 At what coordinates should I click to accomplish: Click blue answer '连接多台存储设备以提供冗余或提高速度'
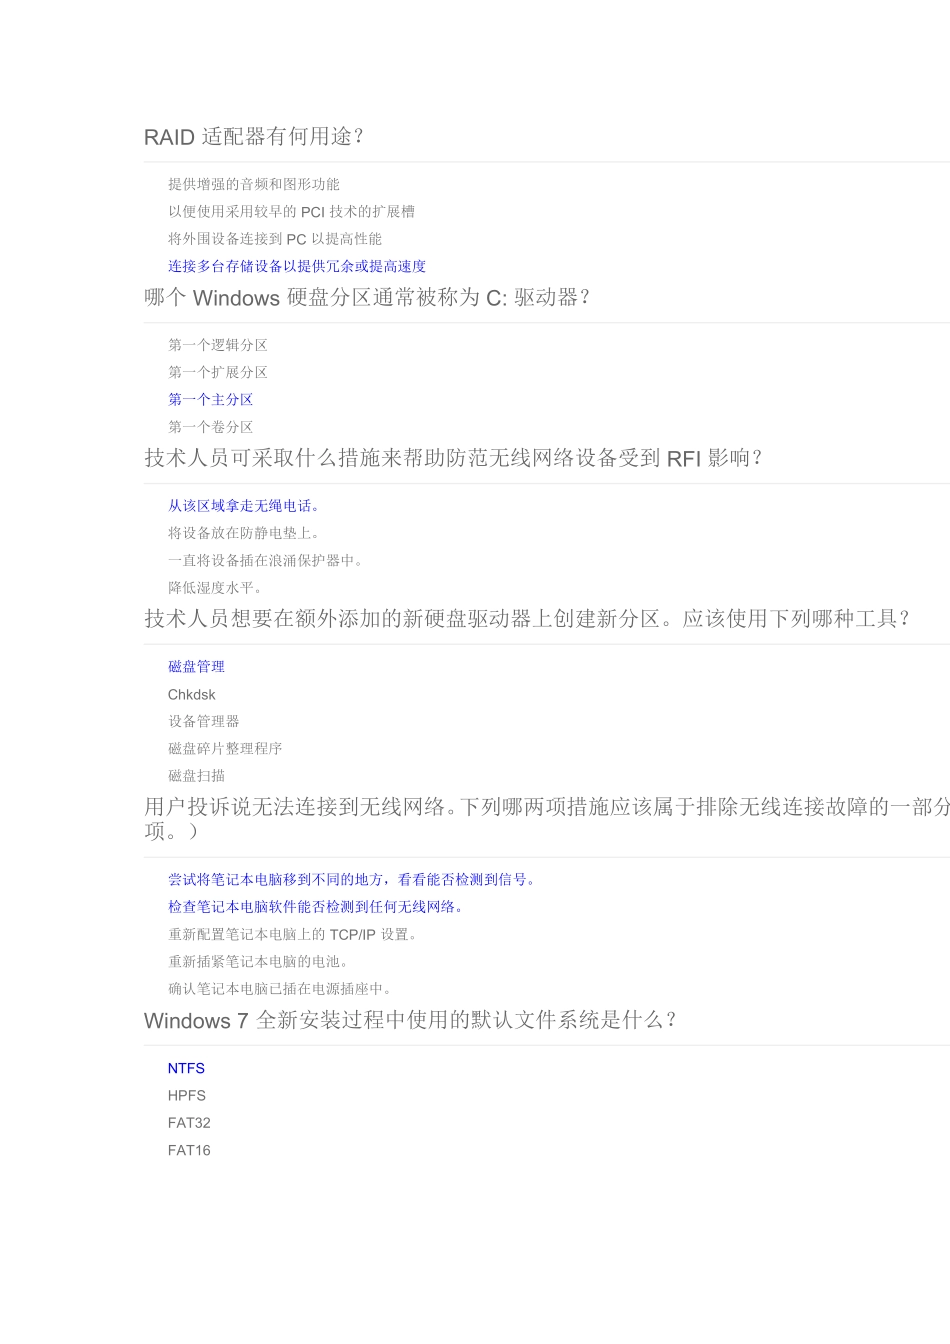297,266
